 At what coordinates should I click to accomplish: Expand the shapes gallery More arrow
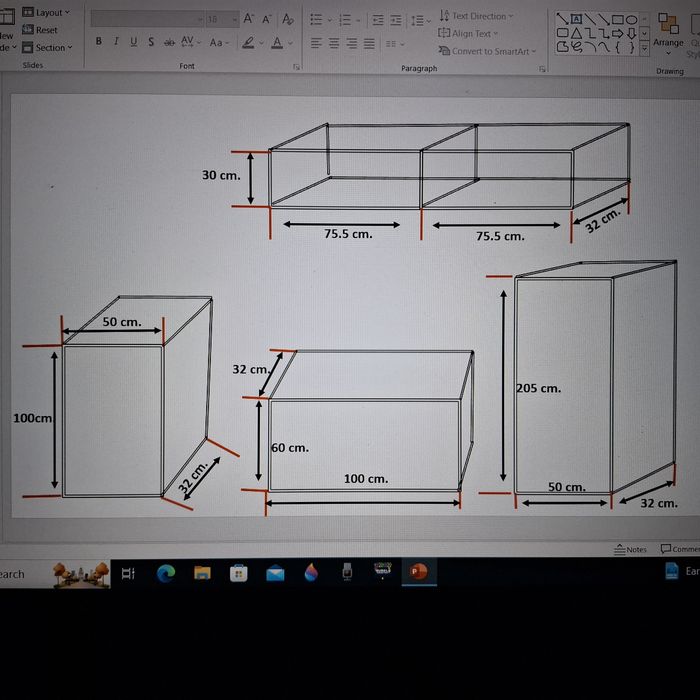(644, 48)
